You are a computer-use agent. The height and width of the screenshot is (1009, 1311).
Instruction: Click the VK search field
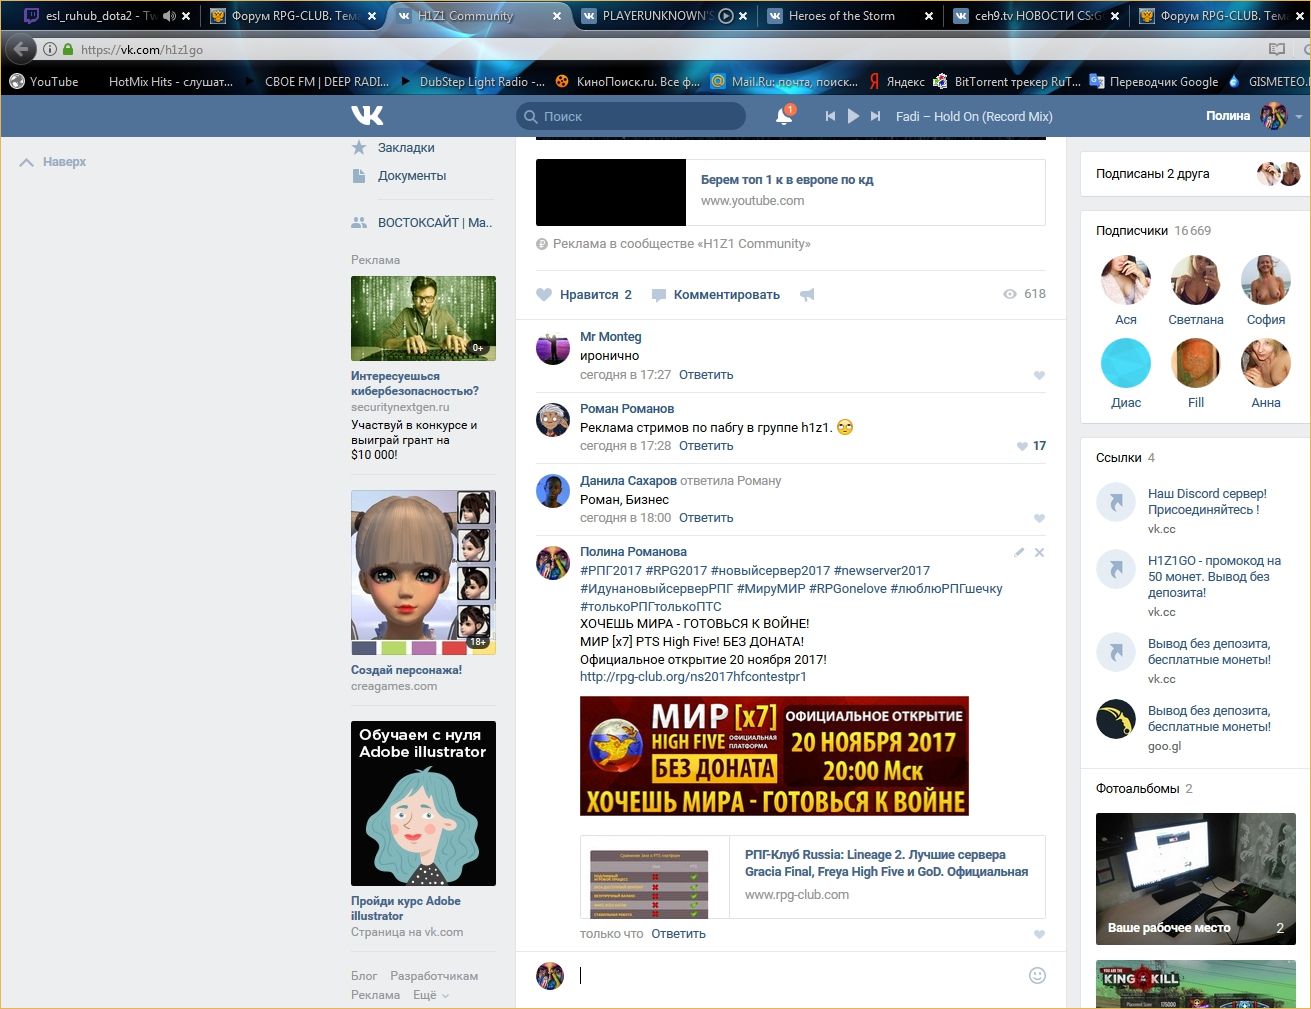coord(631,116)
